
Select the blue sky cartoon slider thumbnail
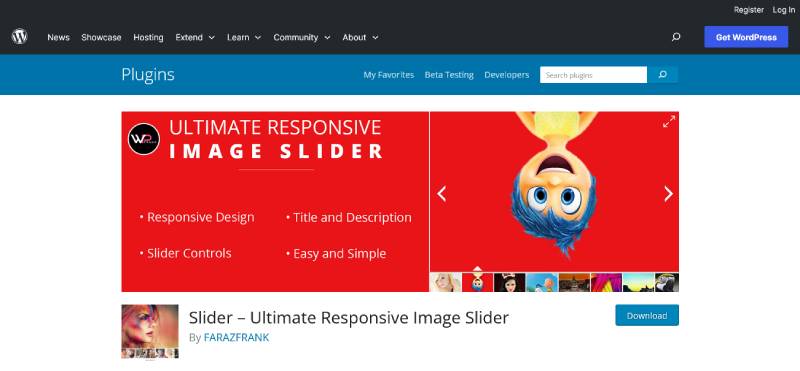tap(542, 282)
